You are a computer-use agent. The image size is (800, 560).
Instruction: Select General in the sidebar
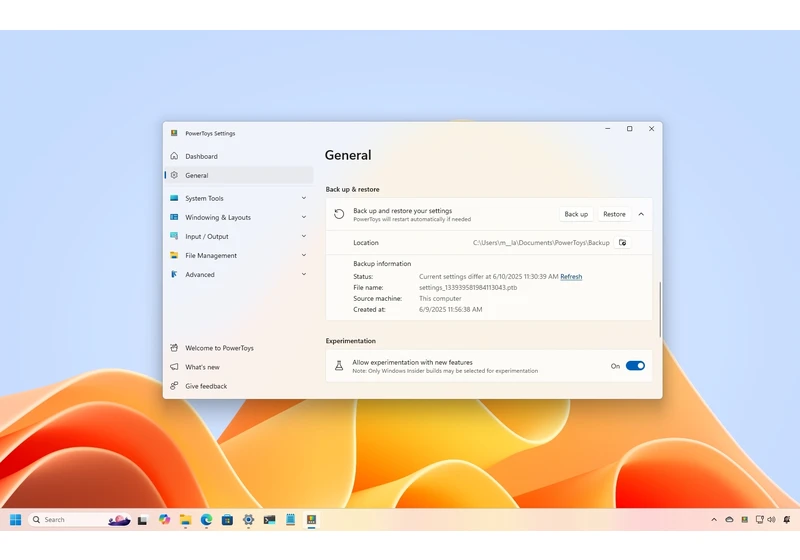(x=239, y=175)
